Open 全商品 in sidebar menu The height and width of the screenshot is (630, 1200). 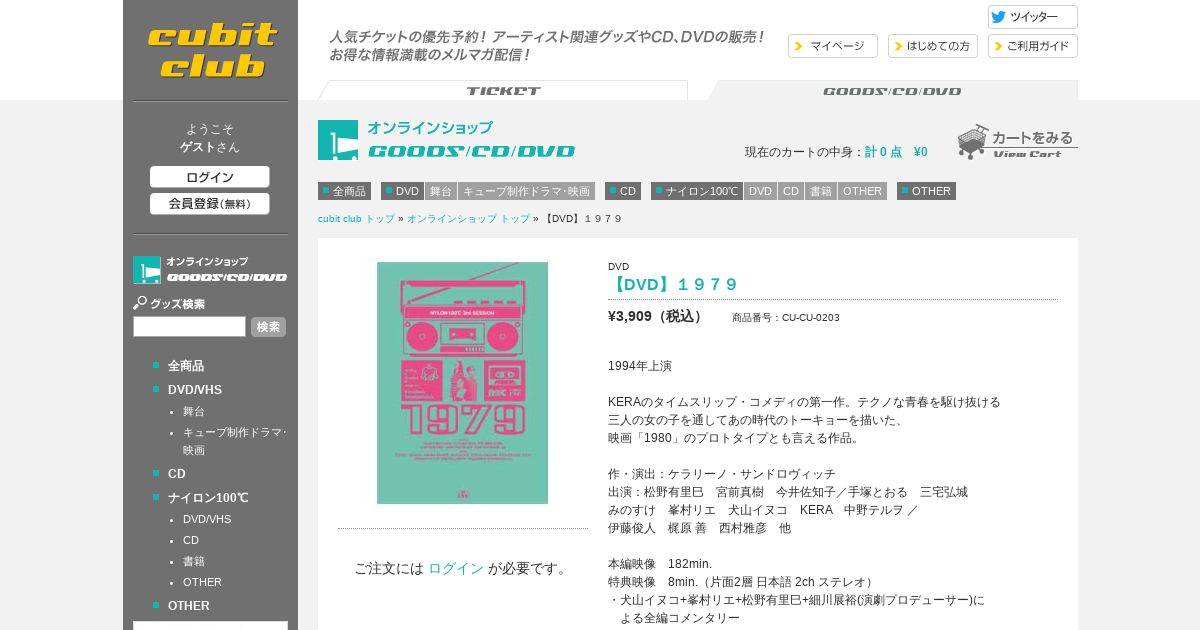(x=186, y=366)
